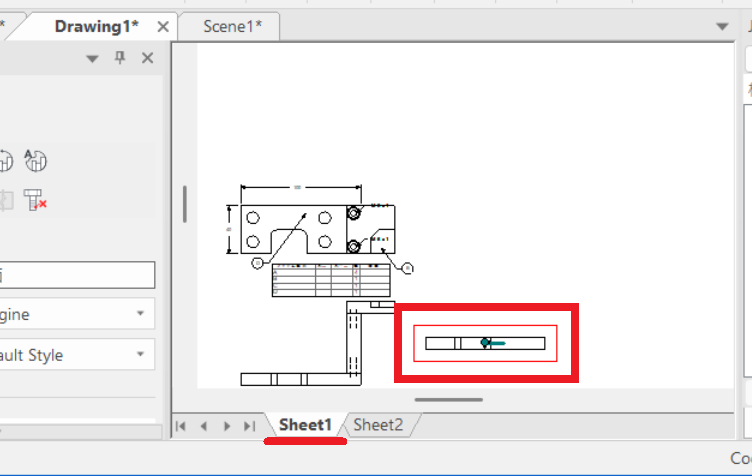Screen dimensions: 752x476
Task: Close the Drawing1 tab
Action: pyautogui.click(x=160, y=26)
